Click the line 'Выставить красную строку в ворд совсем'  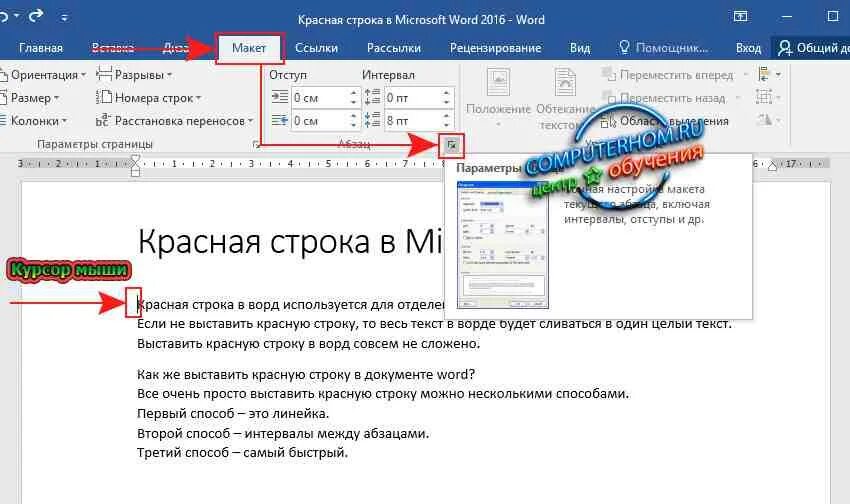[x=308, y=344]
